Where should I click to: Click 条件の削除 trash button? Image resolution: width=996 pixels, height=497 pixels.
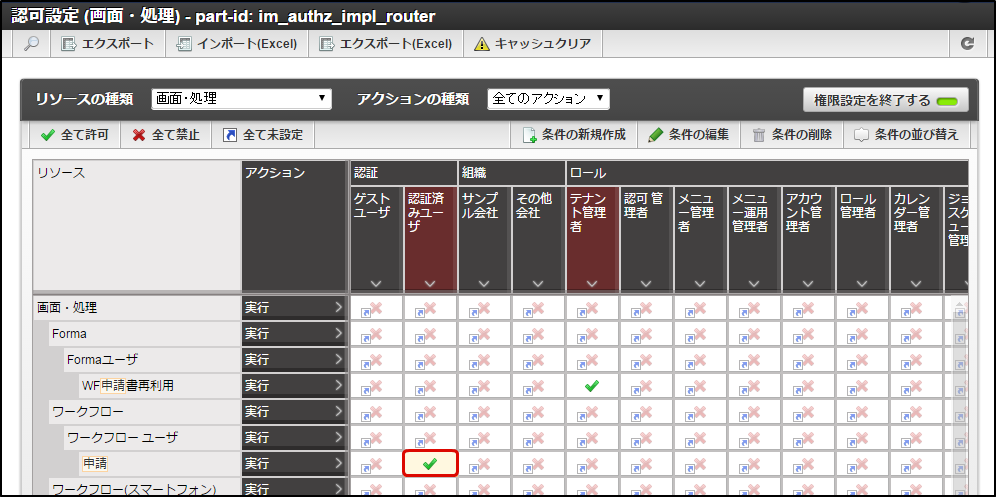click(x=792, y=135)
